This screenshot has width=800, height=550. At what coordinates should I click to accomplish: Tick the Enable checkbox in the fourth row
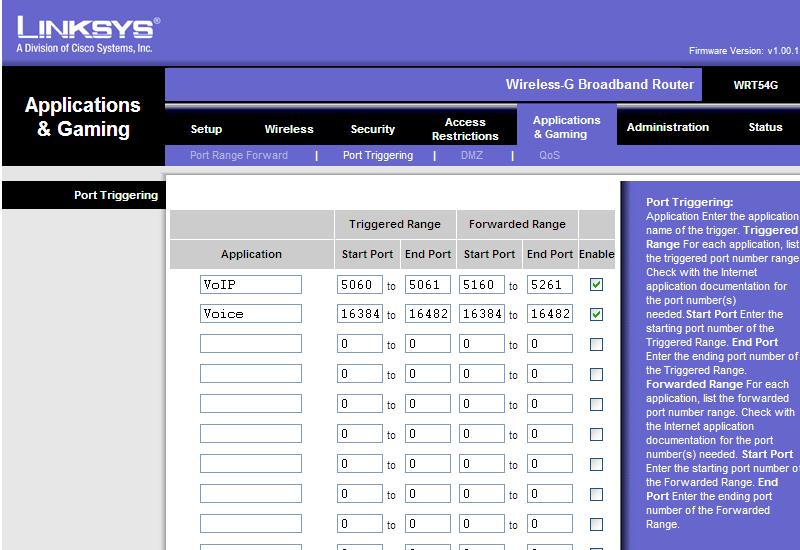(596, 374)
